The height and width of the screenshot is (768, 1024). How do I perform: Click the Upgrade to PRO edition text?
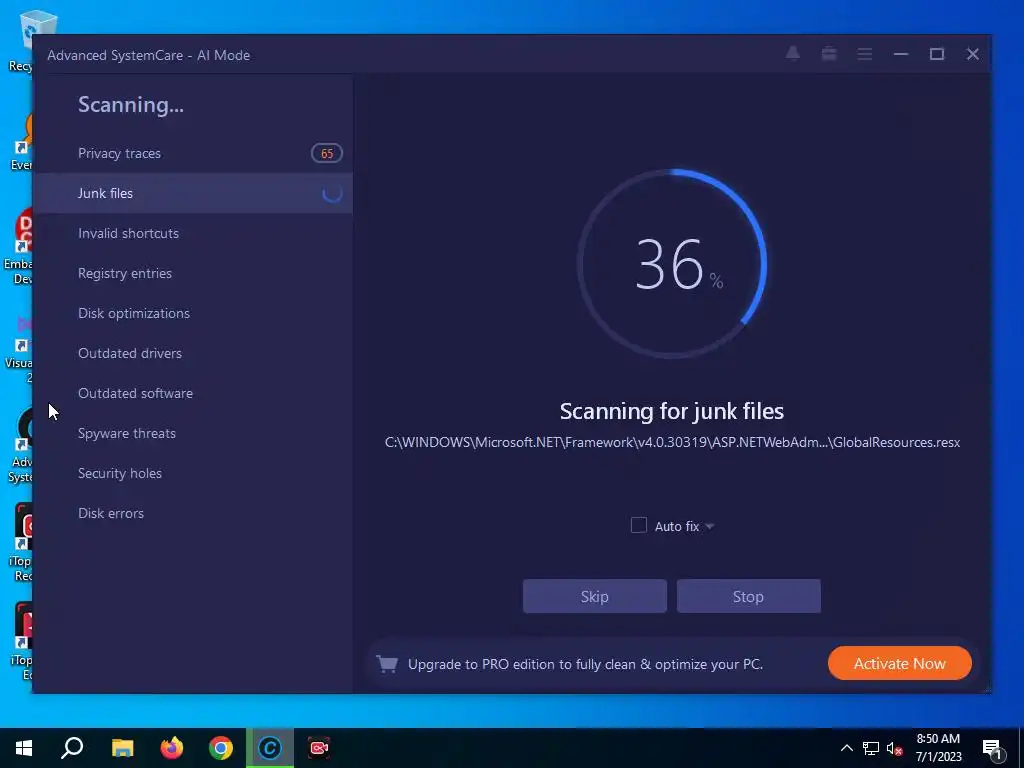(585, 664)
